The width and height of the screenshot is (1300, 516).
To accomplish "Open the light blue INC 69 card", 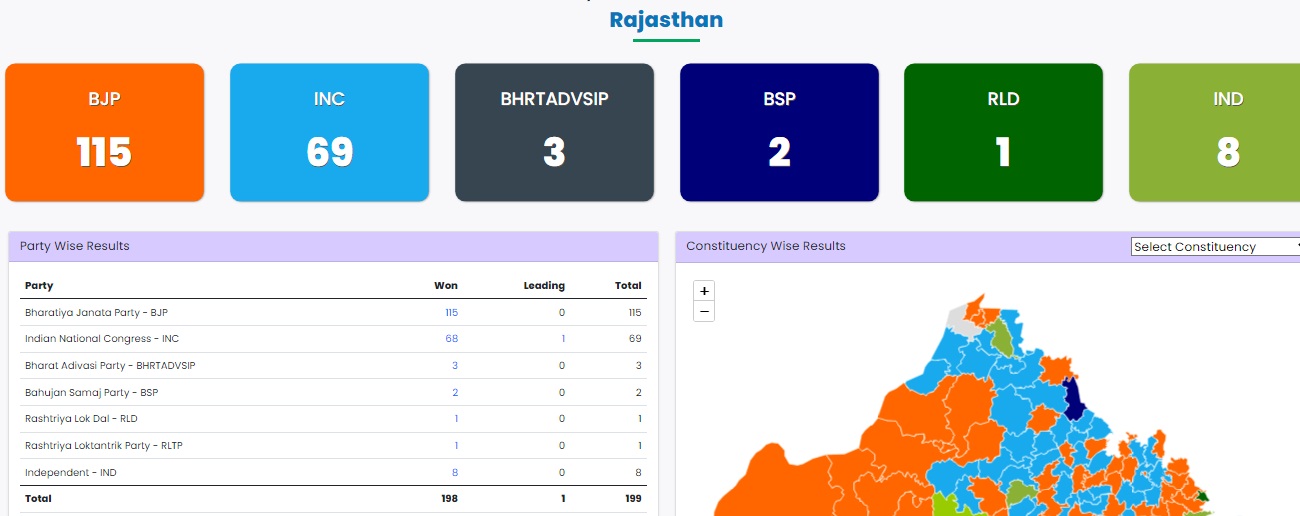I will pyautogui.click(x=329, y=133).
